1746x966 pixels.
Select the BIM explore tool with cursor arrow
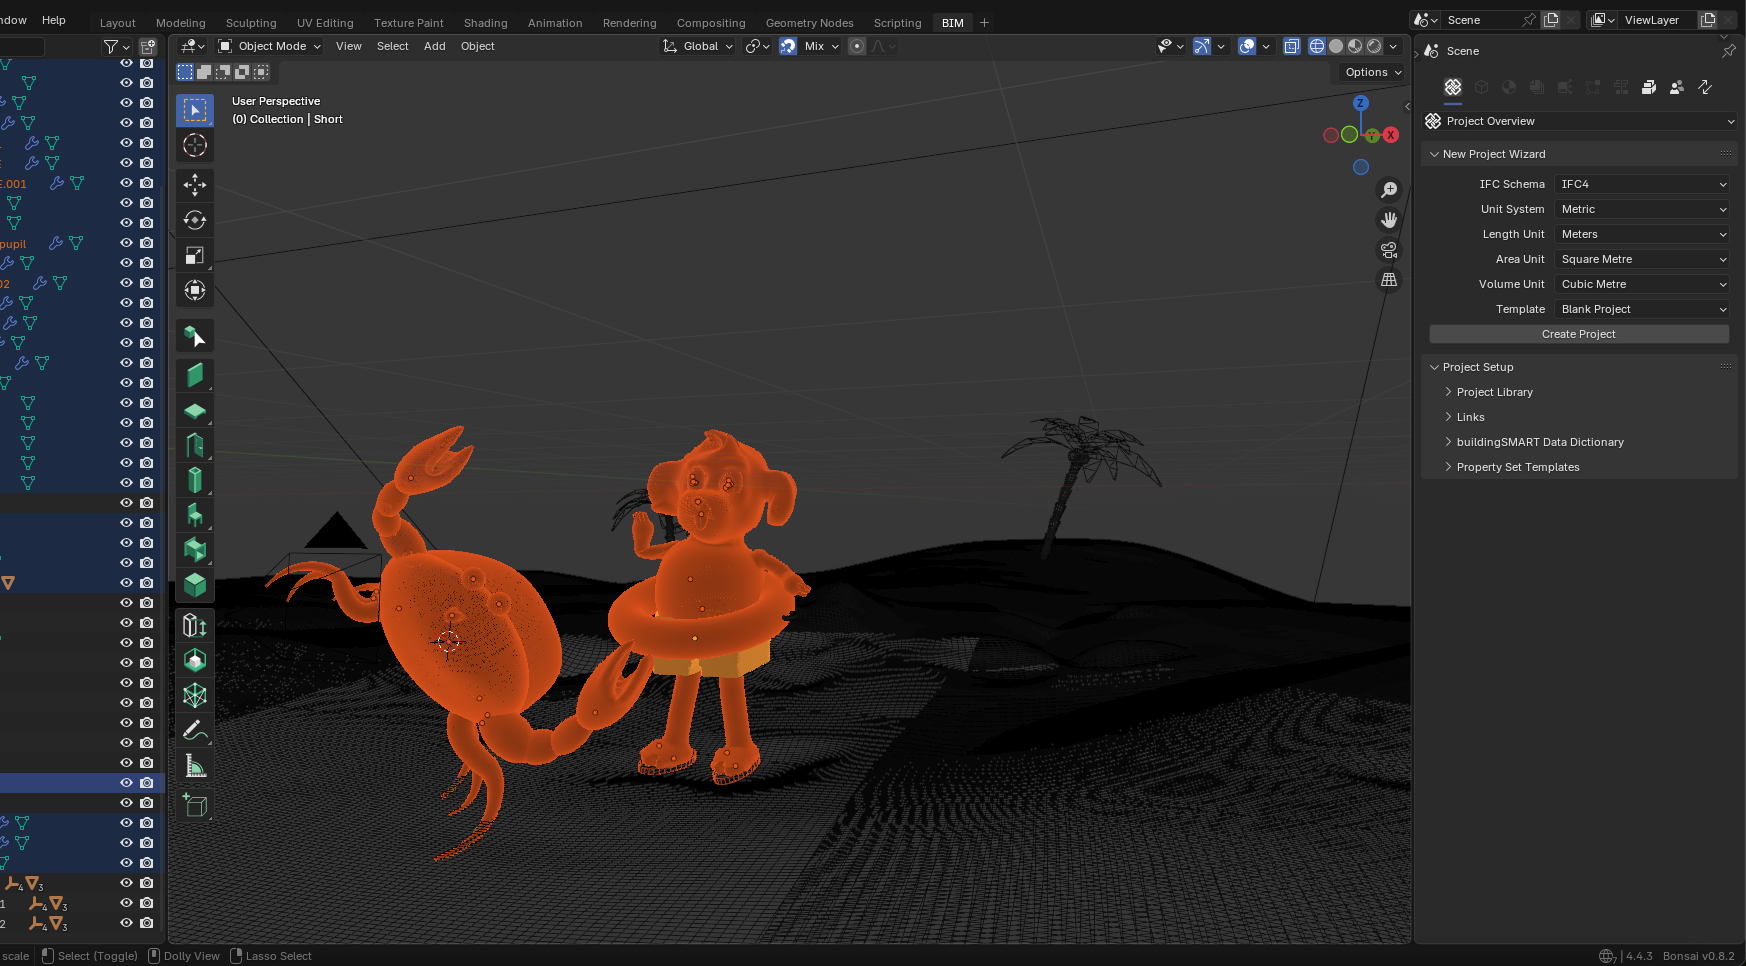(x=195, y=337)
